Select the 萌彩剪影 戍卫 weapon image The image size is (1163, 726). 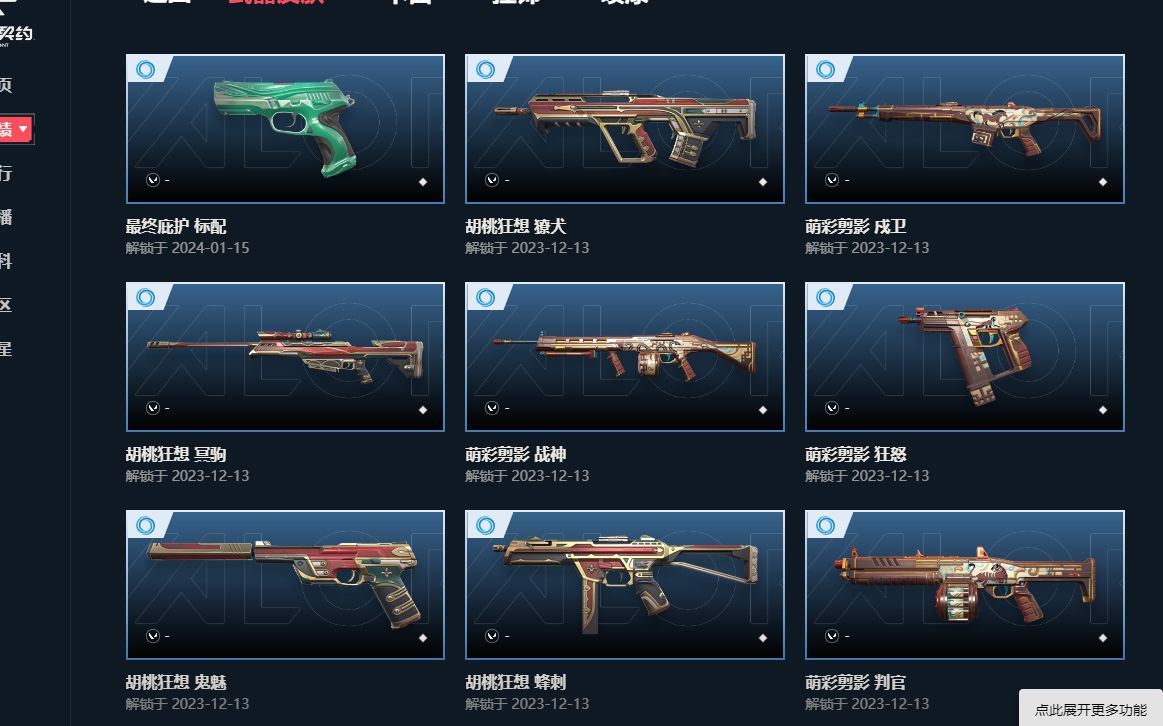[x=964, y=128]
